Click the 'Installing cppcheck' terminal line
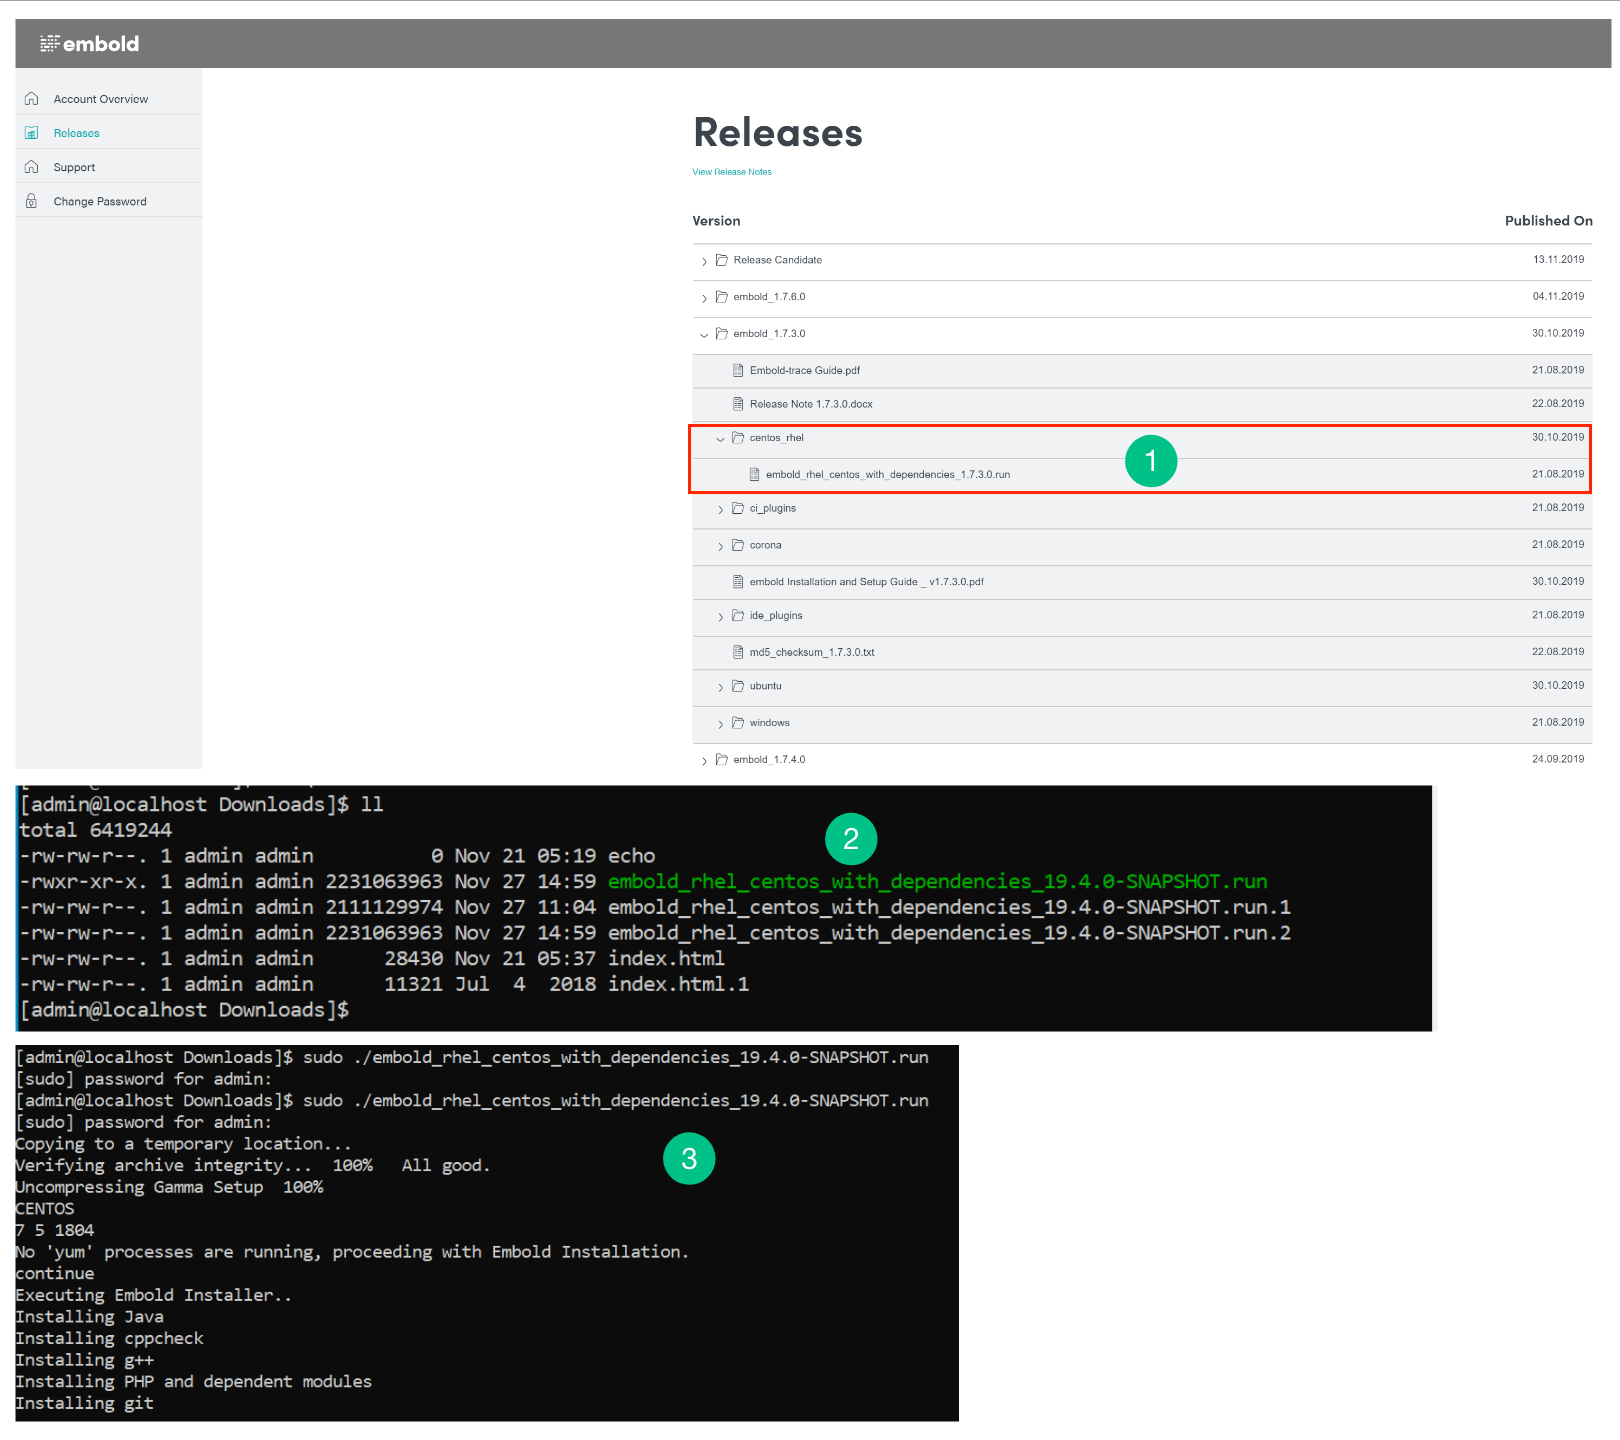 click(109, 1338)
